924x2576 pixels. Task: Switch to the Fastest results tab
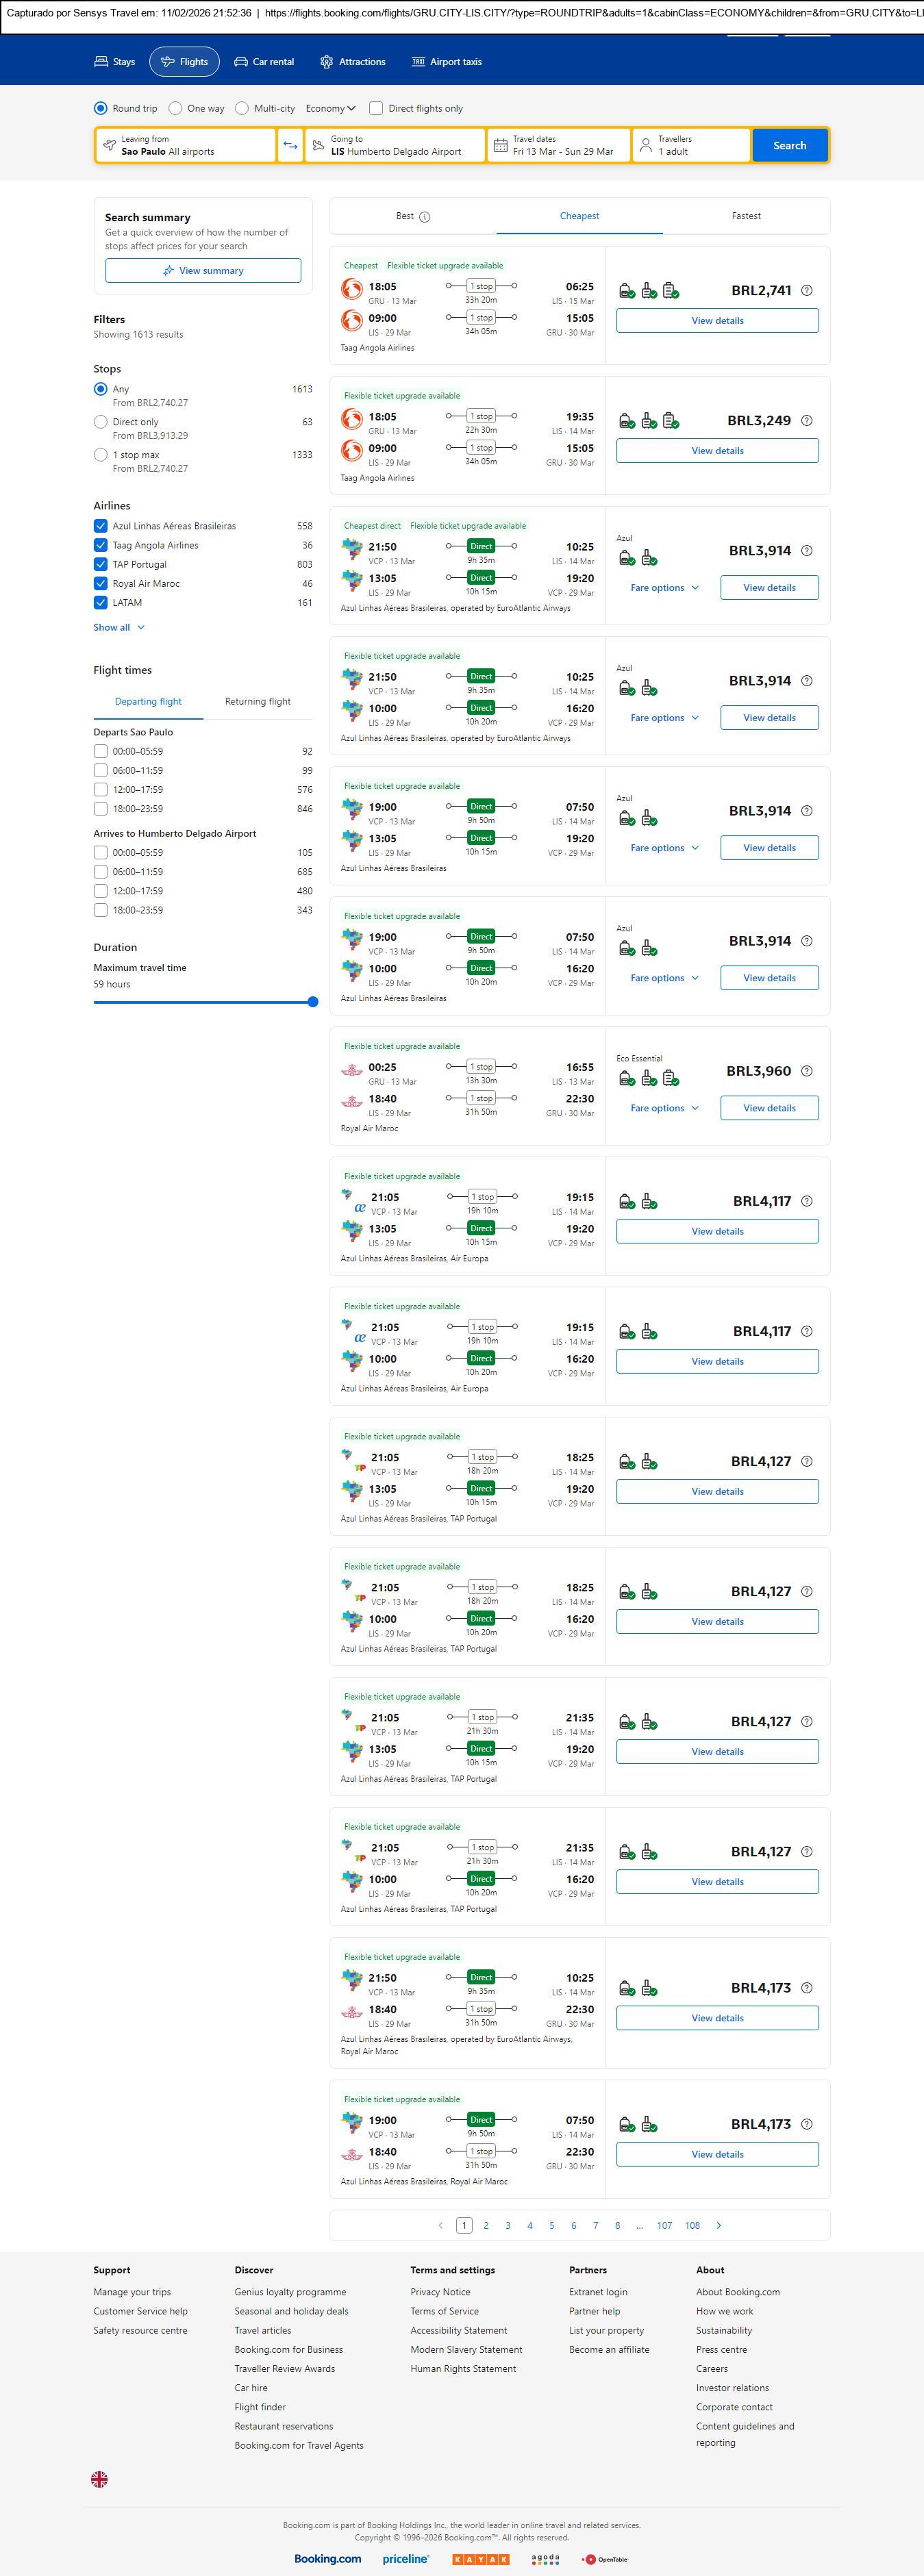tap(746, 216)
